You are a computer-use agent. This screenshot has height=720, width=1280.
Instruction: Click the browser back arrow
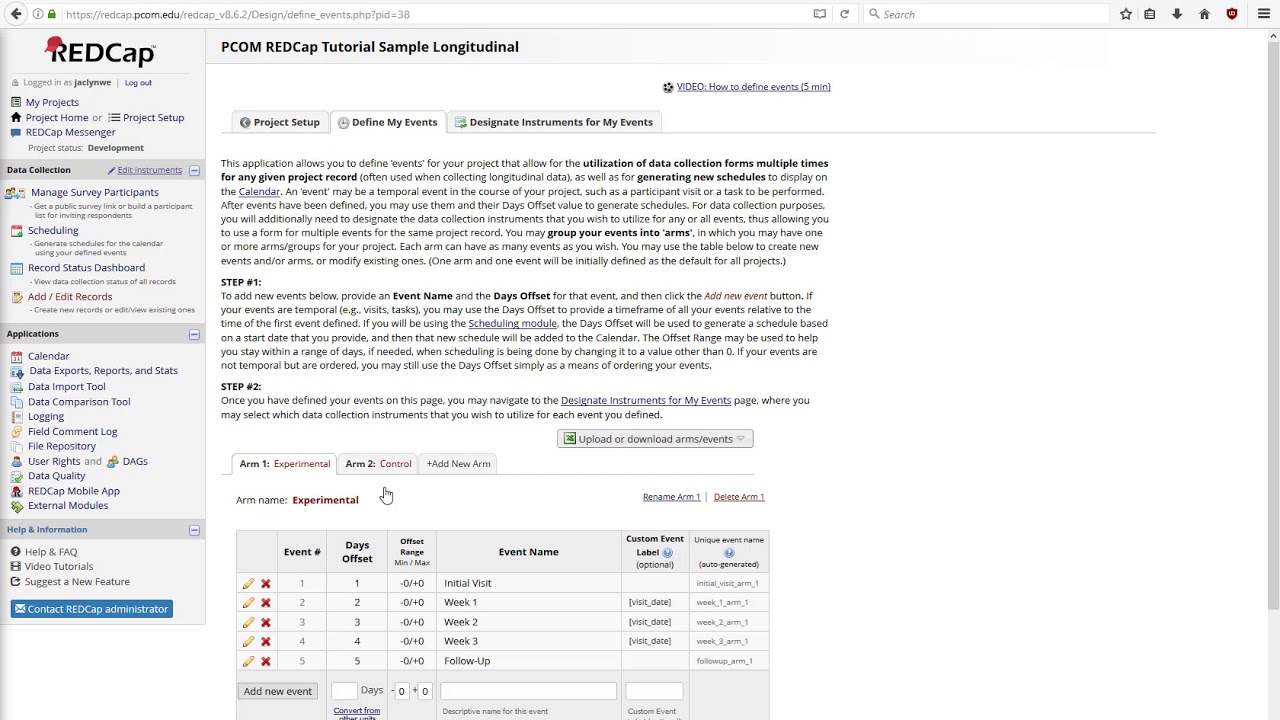(15, 14)
